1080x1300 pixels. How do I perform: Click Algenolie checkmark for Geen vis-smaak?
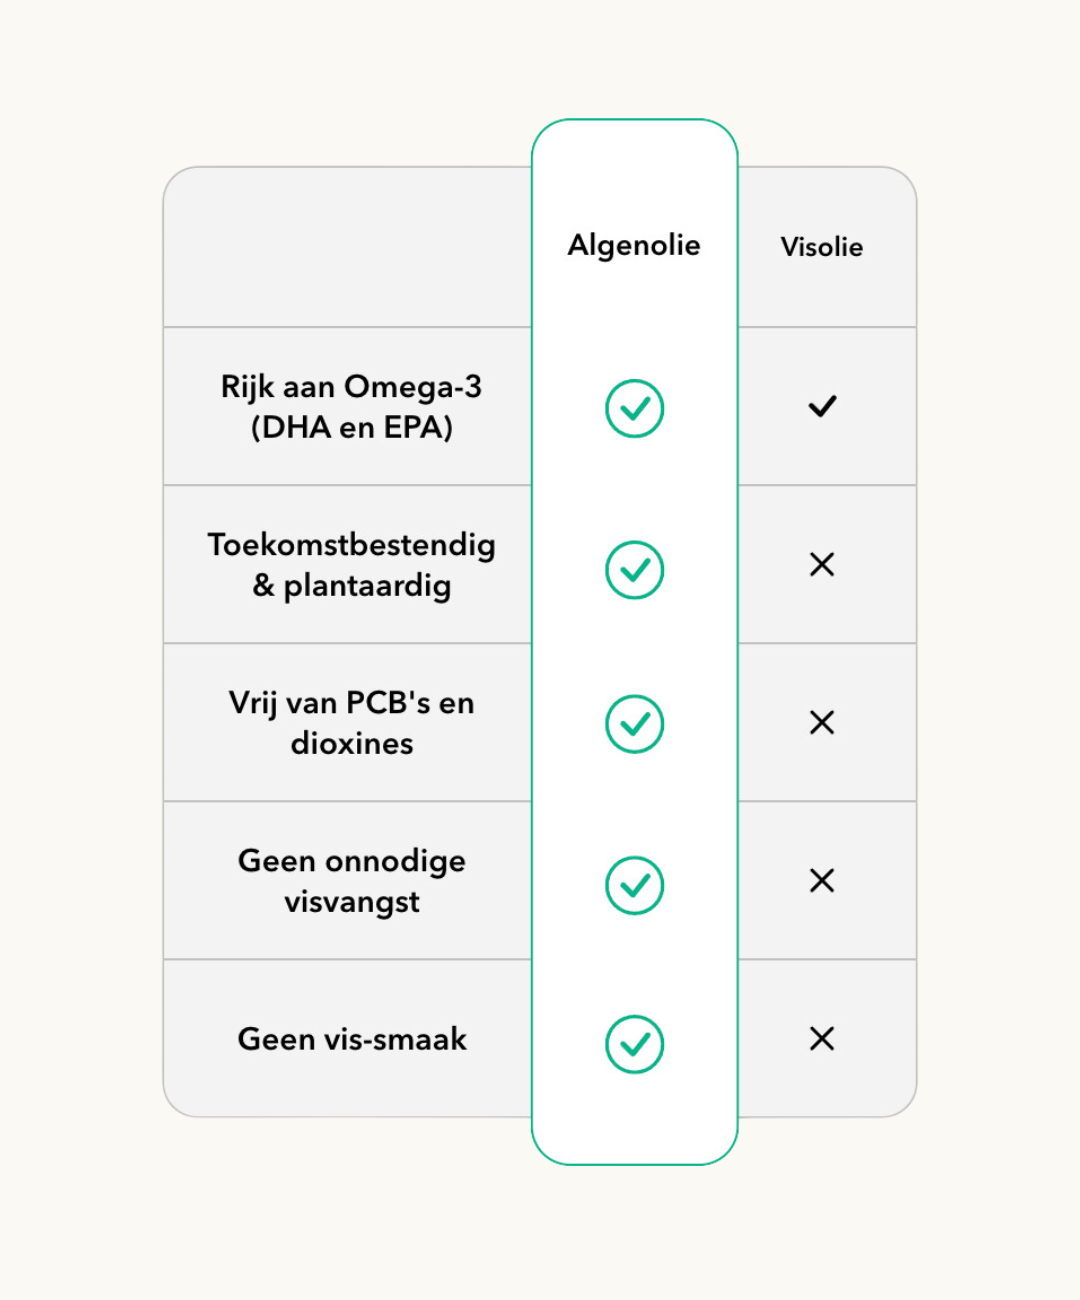(x=634, y=1044)
